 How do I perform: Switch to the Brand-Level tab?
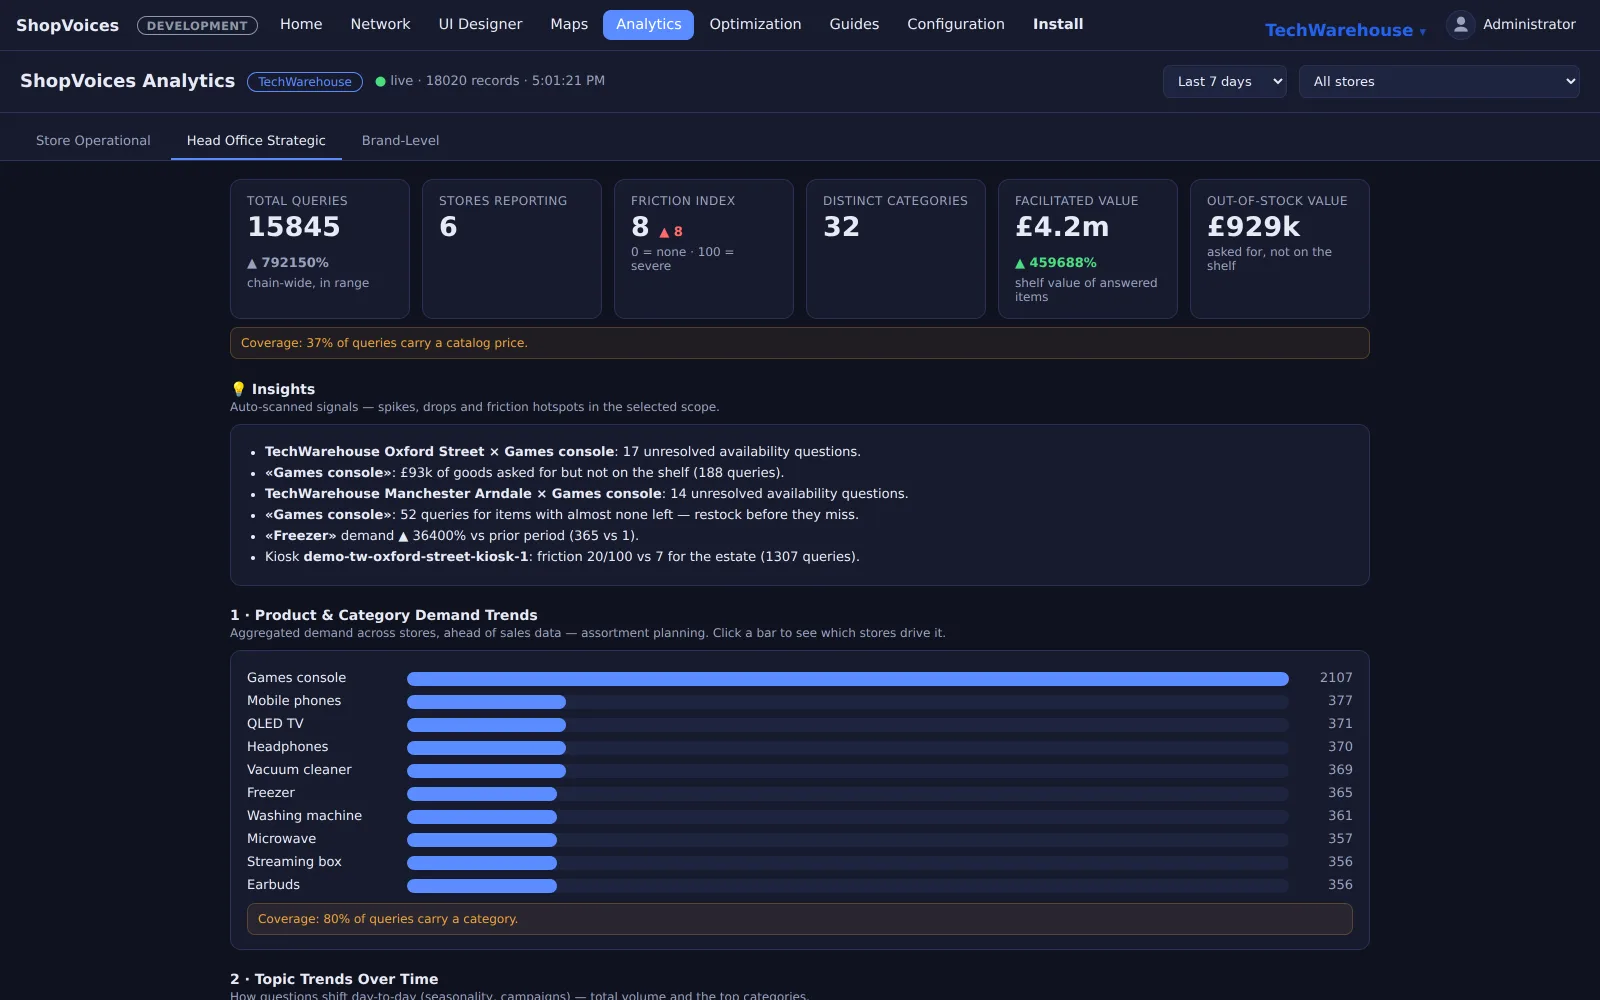(400, 141)
